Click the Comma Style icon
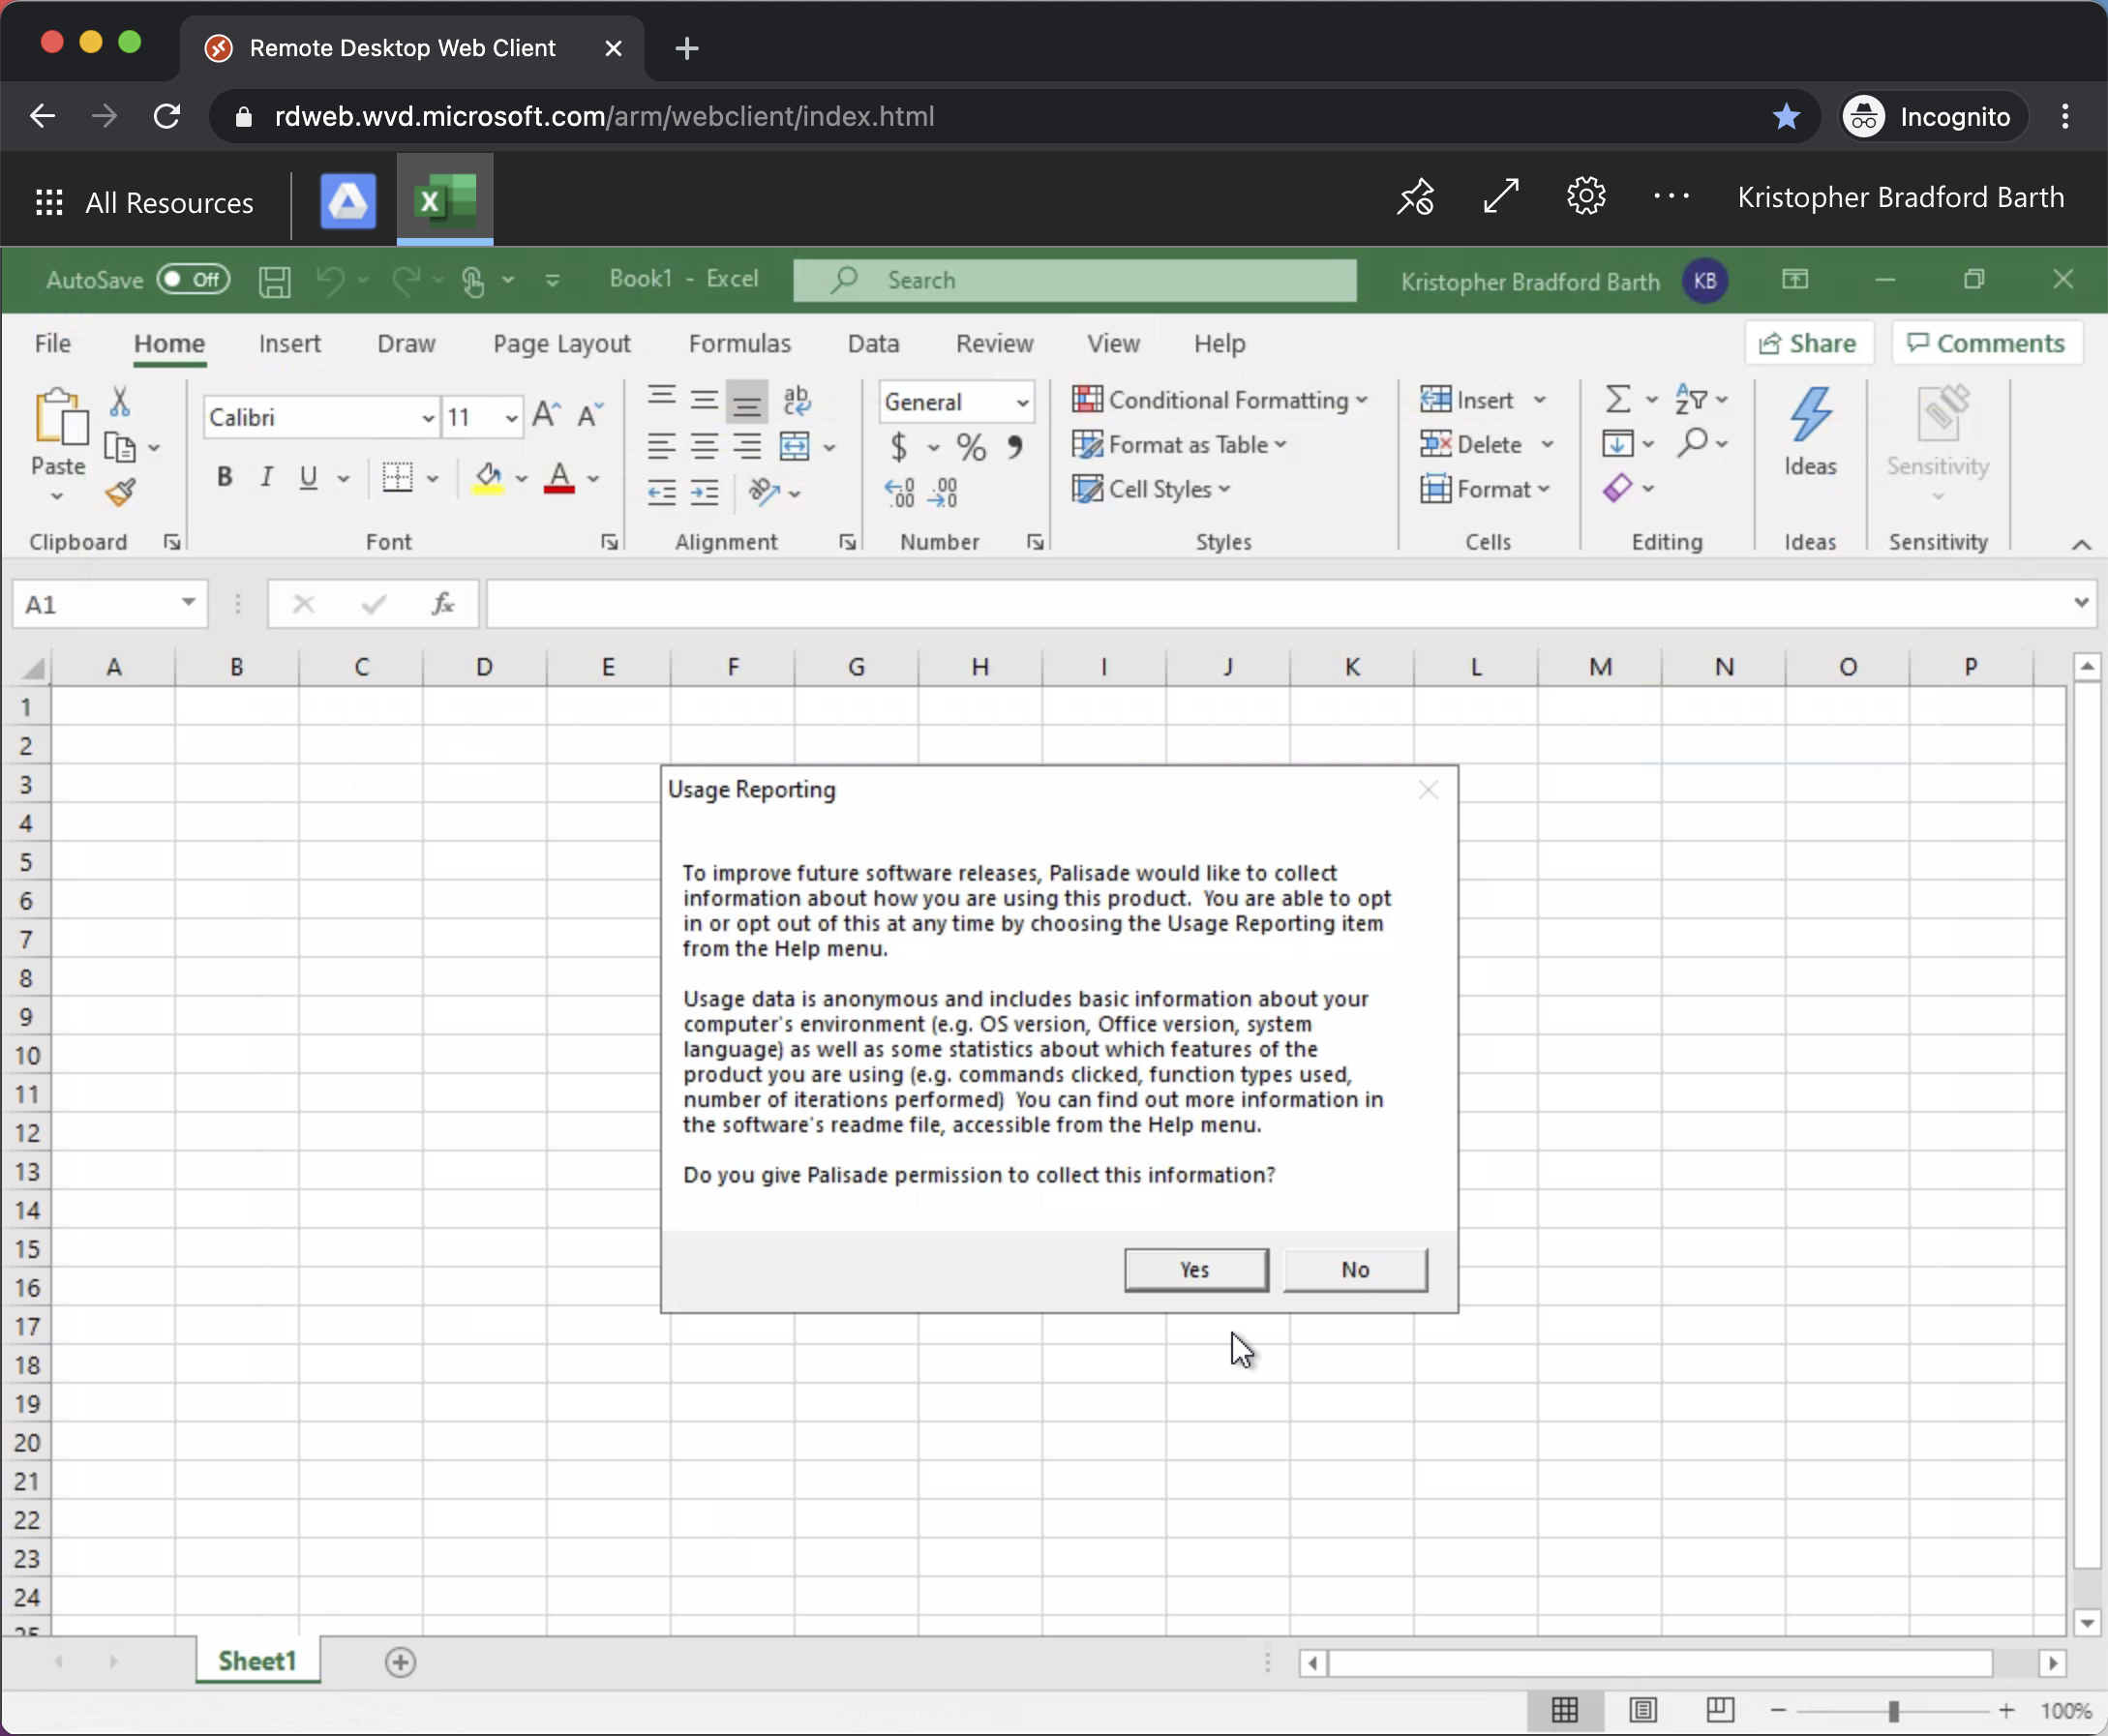Viewport: 2108px width, 1736px height. tap(1015, 446)
